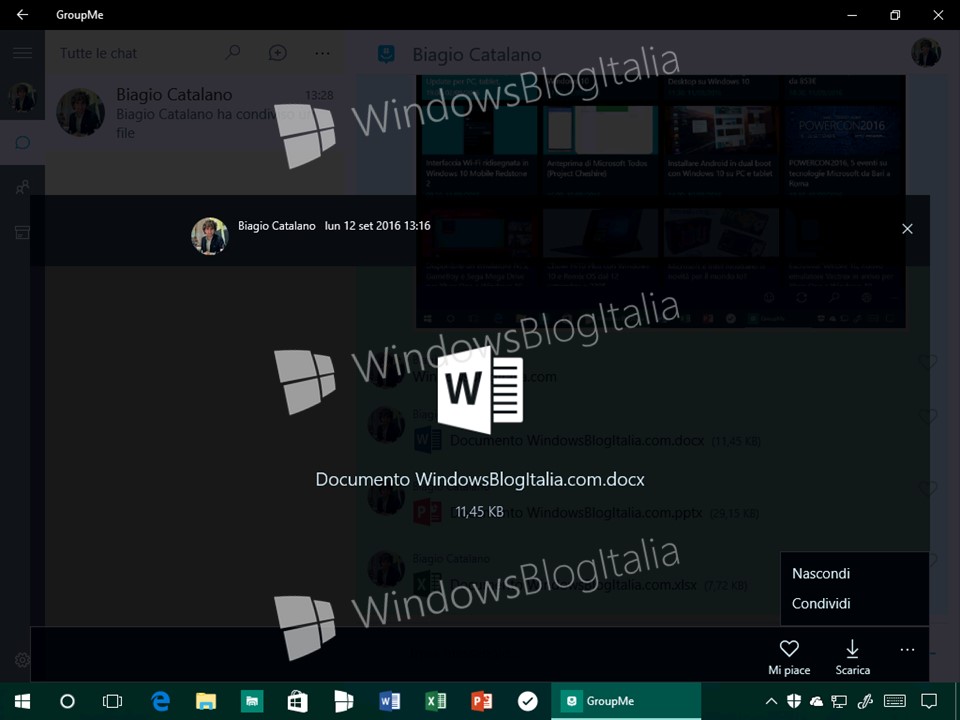The width and height of the screenshot is (960, 720).
Task: Open the user profile picture in sidebar
Action: 22,97
